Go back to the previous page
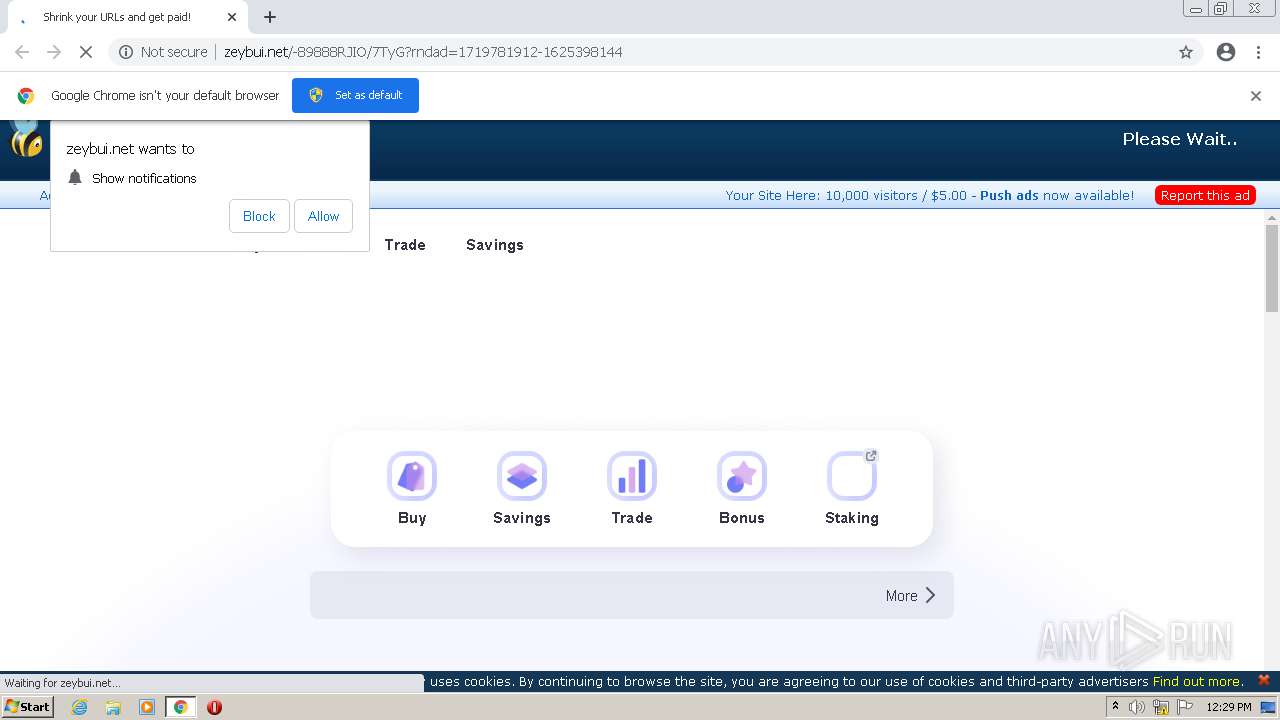 click(22, 52)
